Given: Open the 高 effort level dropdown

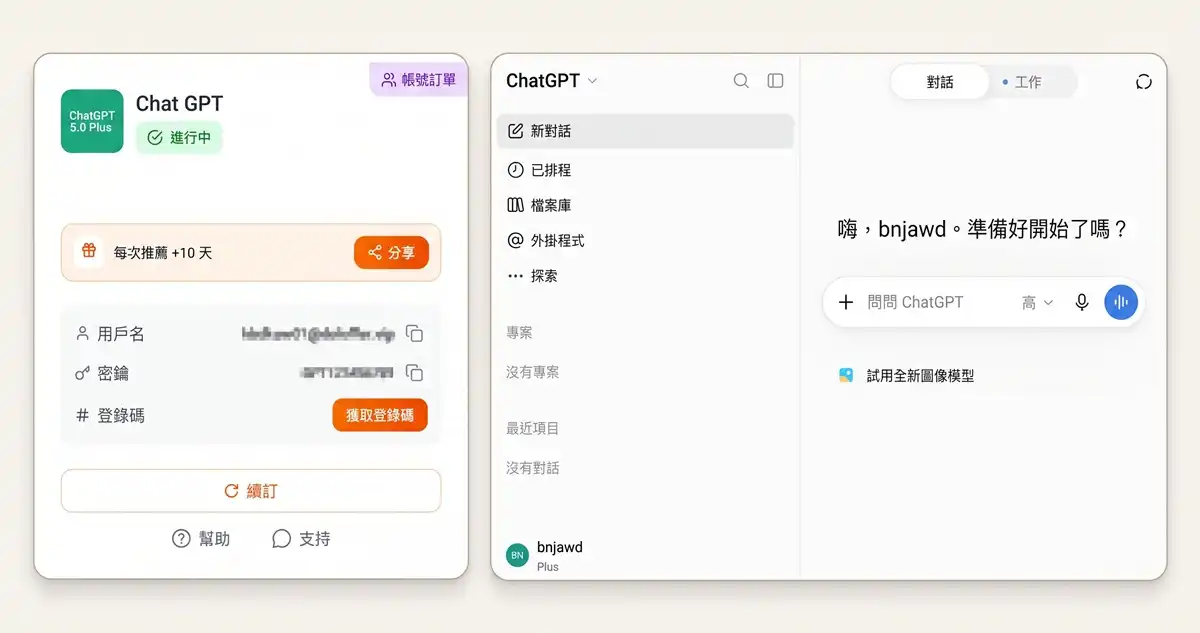Looking at the screenshot, I should 1037,302.
